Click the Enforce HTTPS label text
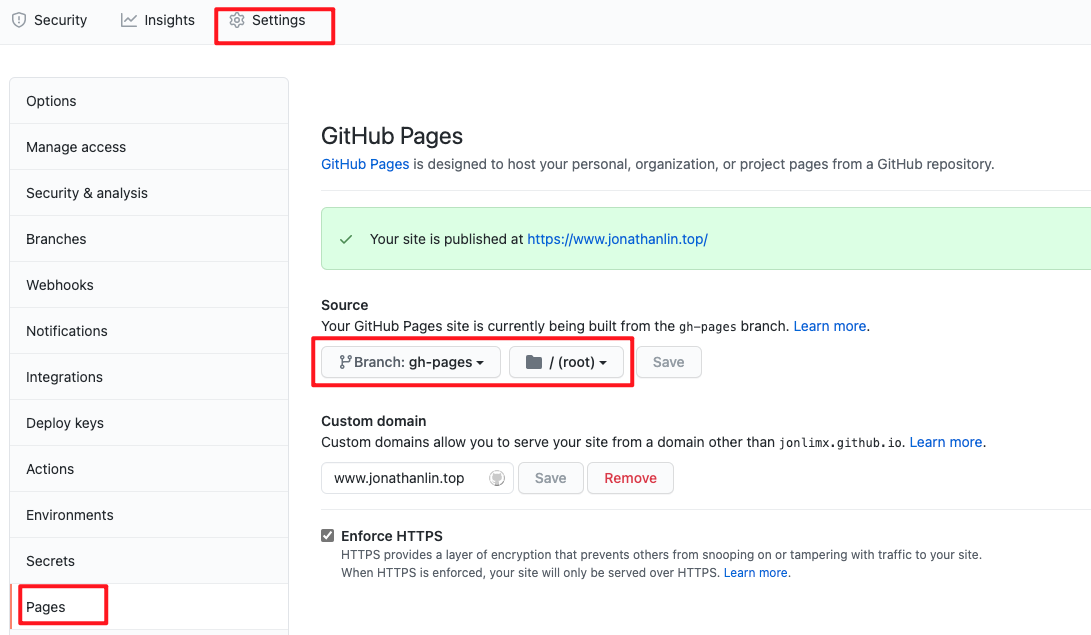The image size is (1091, 635). (x=392, y=536)
